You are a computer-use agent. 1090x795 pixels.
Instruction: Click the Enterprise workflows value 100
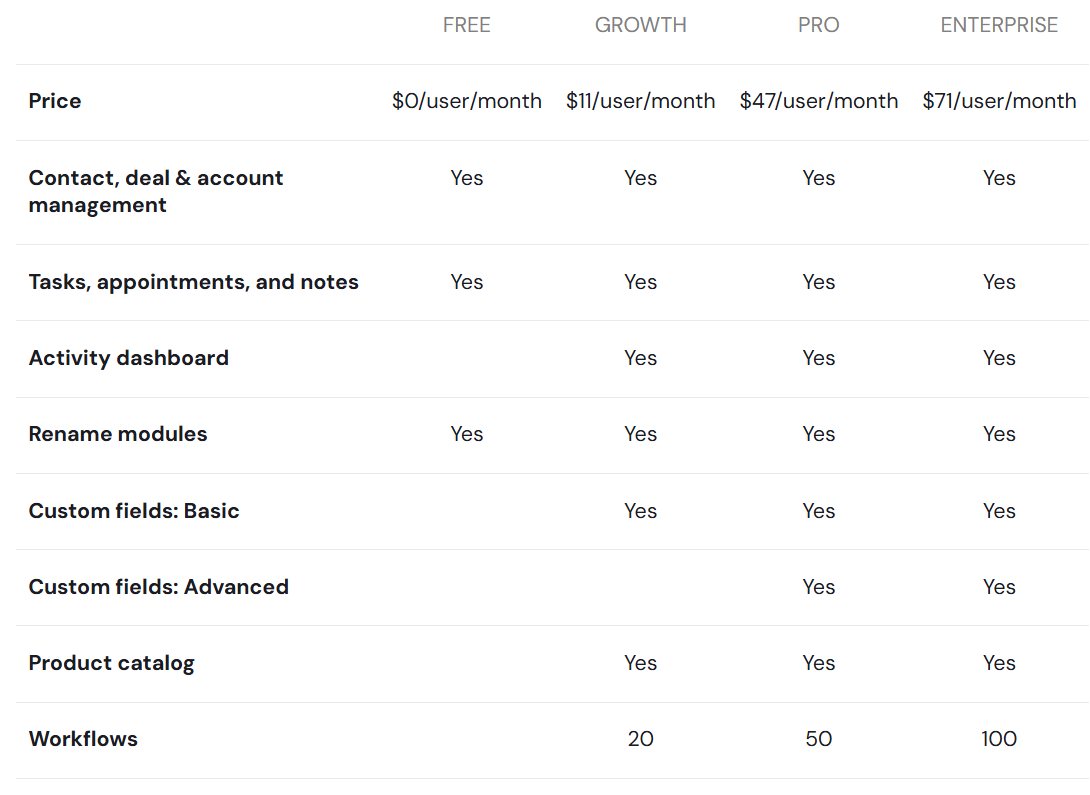tap(998, 739)
